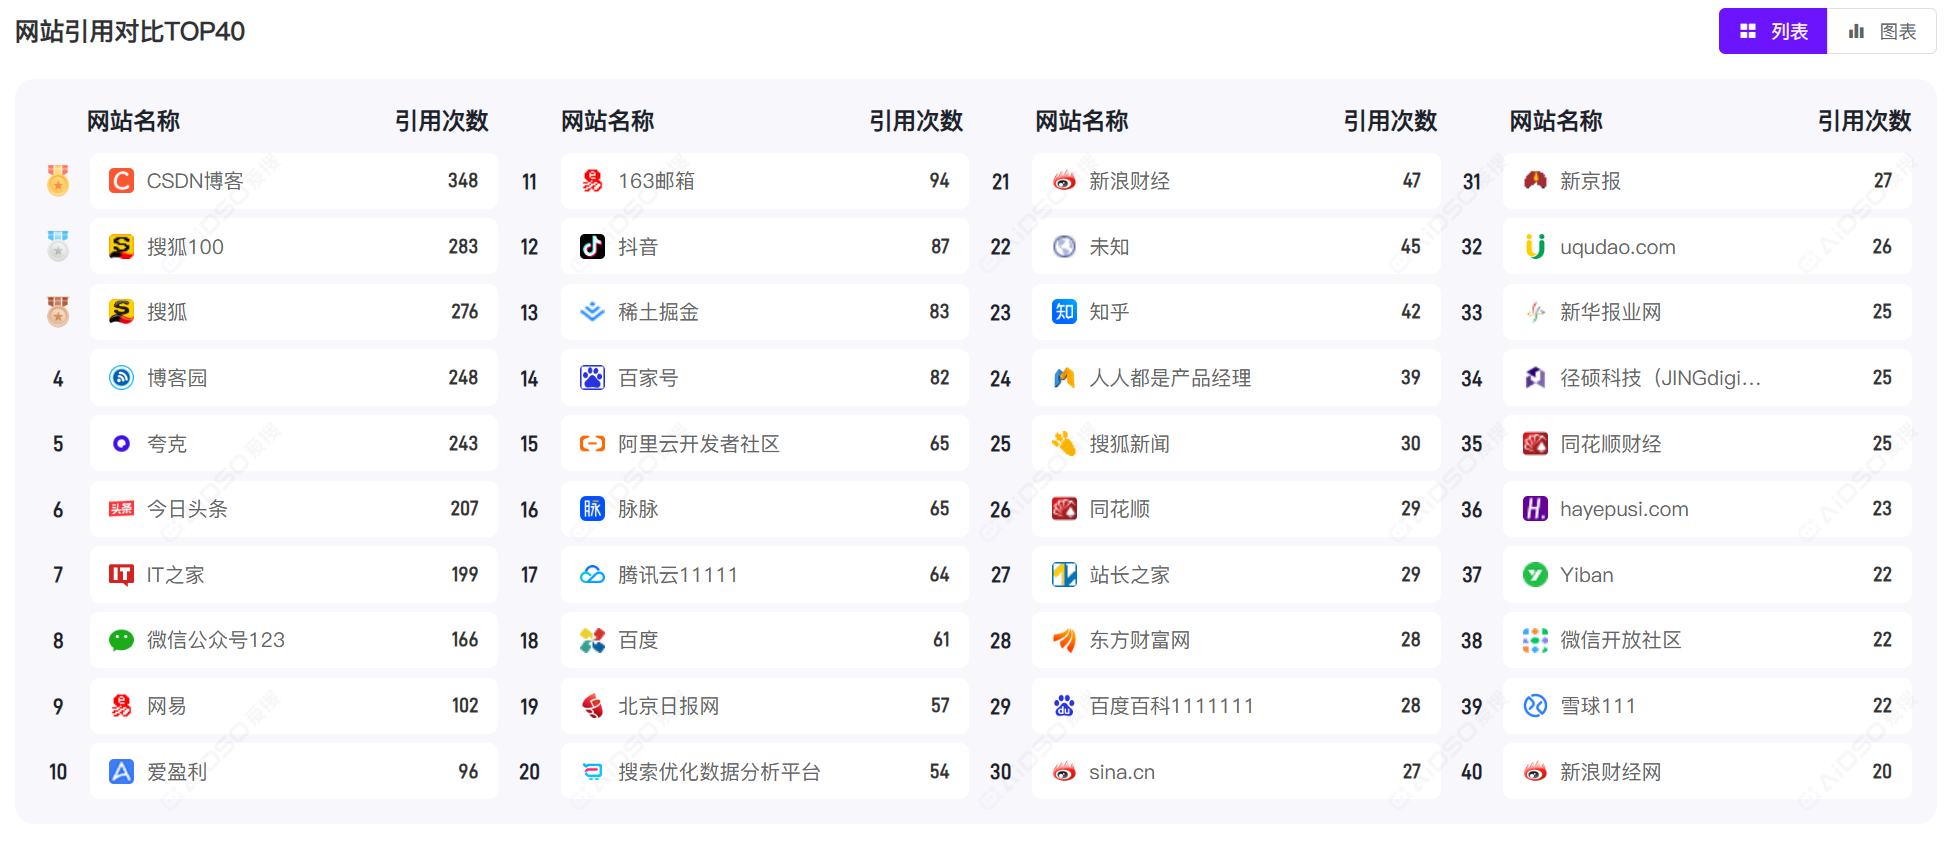Image resolution: width=1950 pixels, height=842 pixels.
Task: Select the 列表 list view tab
Action: point(1773,31)
